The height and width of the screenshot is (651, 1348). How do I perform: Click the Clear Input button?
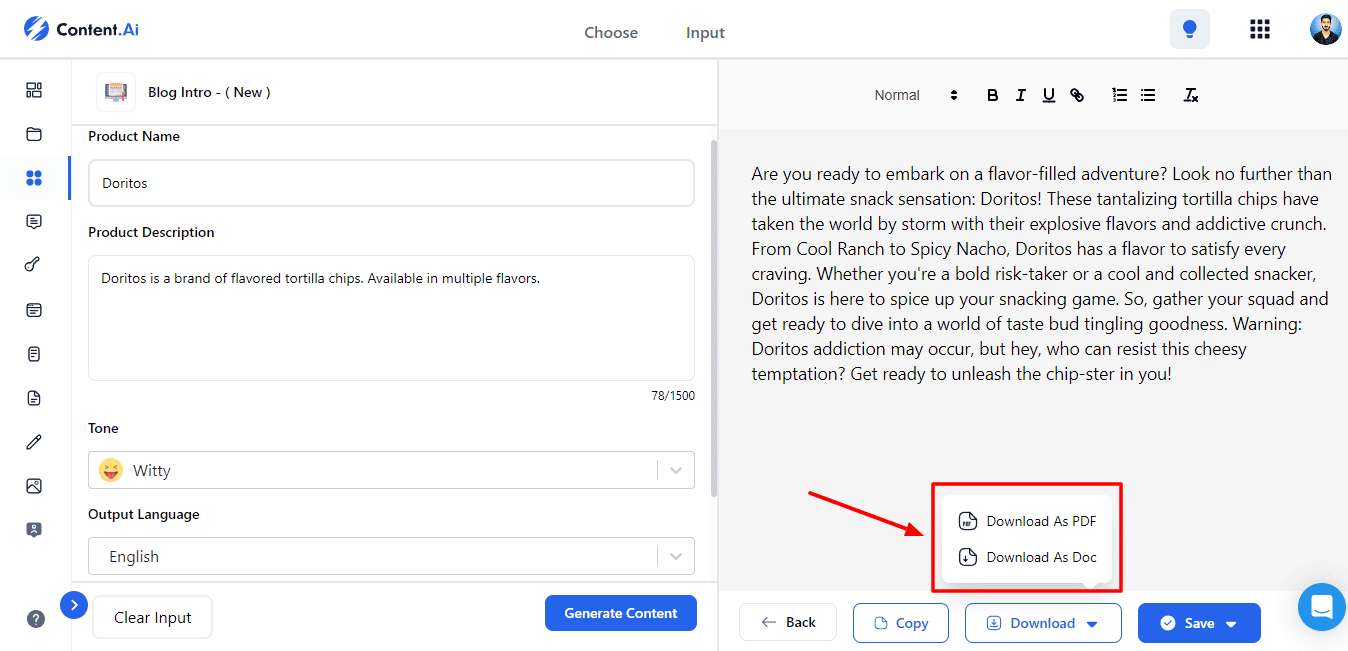(152, 618)
